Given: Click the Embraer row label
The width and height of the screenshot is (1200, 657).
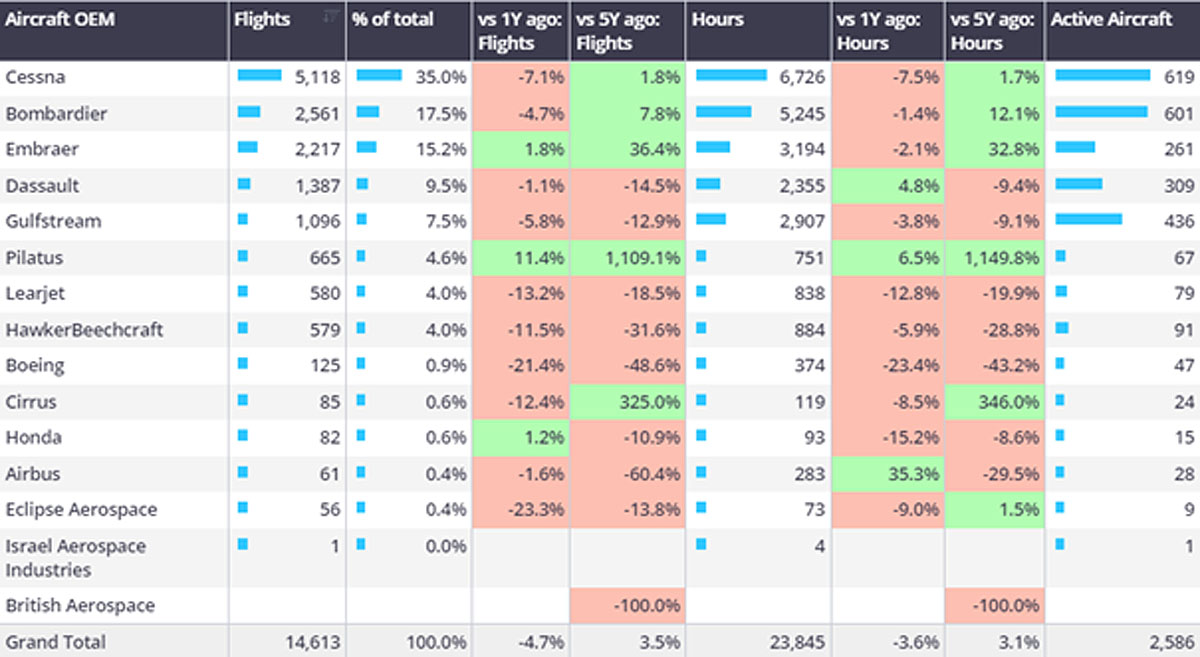Looking at the screenshot, I should (x=42, y=149).
